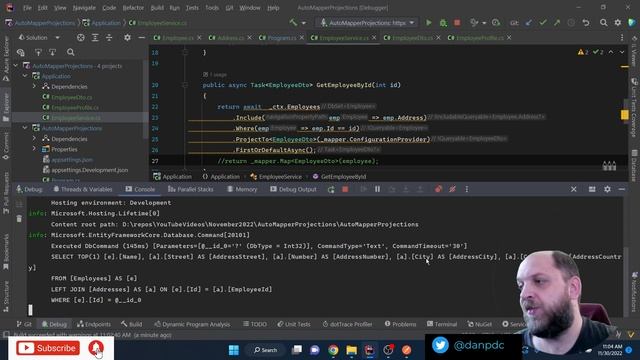Hide the debug tool window with its minus icon
This screenshot has height=360, width=640.
click(622, 189)
